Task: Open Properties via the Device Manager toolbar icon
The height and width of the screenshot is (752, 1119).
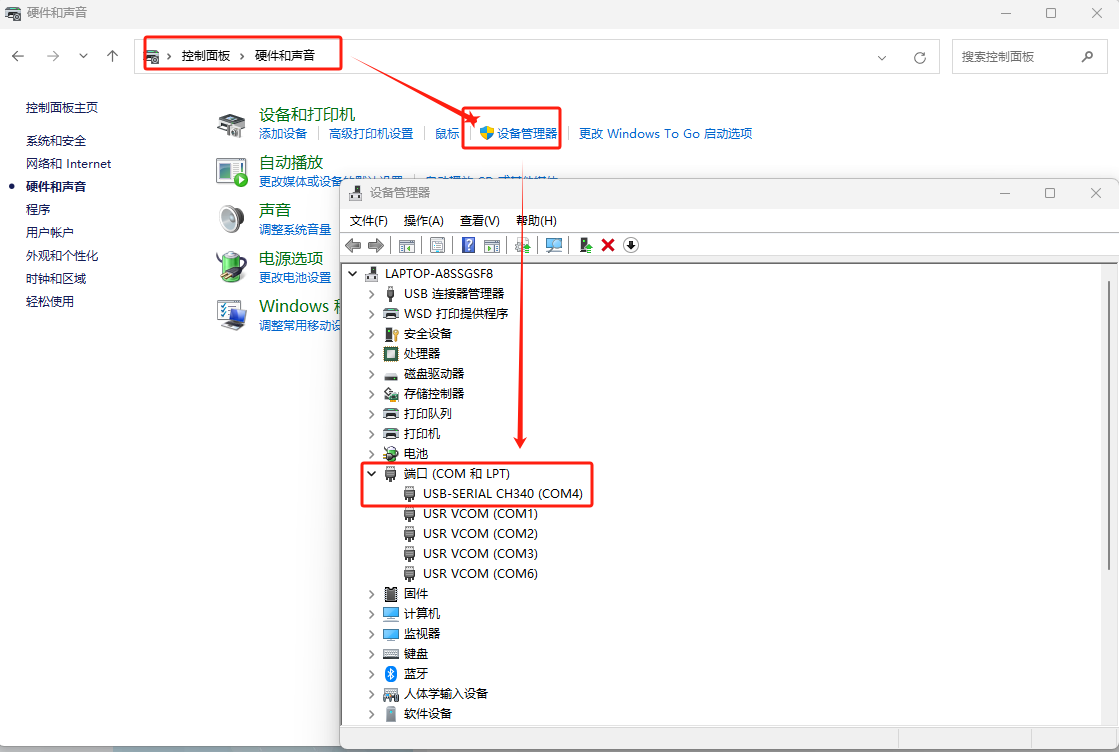Action: point(437,245)
